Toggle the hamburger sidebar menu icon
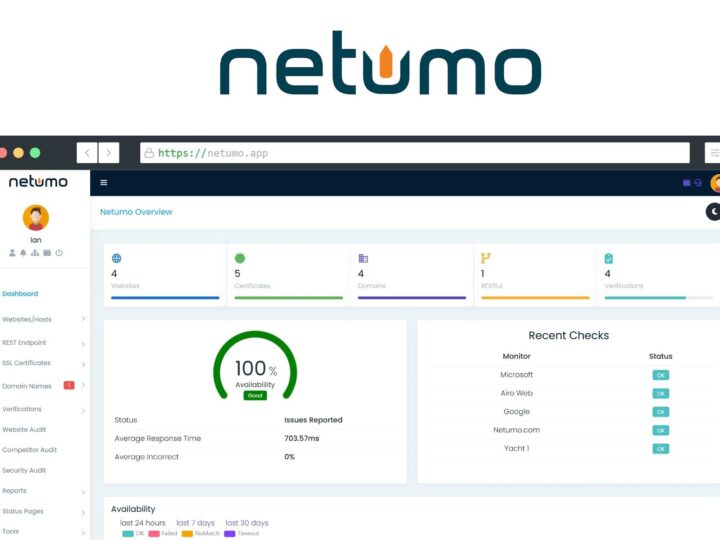Viewport: 720px width, 540px height. coord(104,183)
